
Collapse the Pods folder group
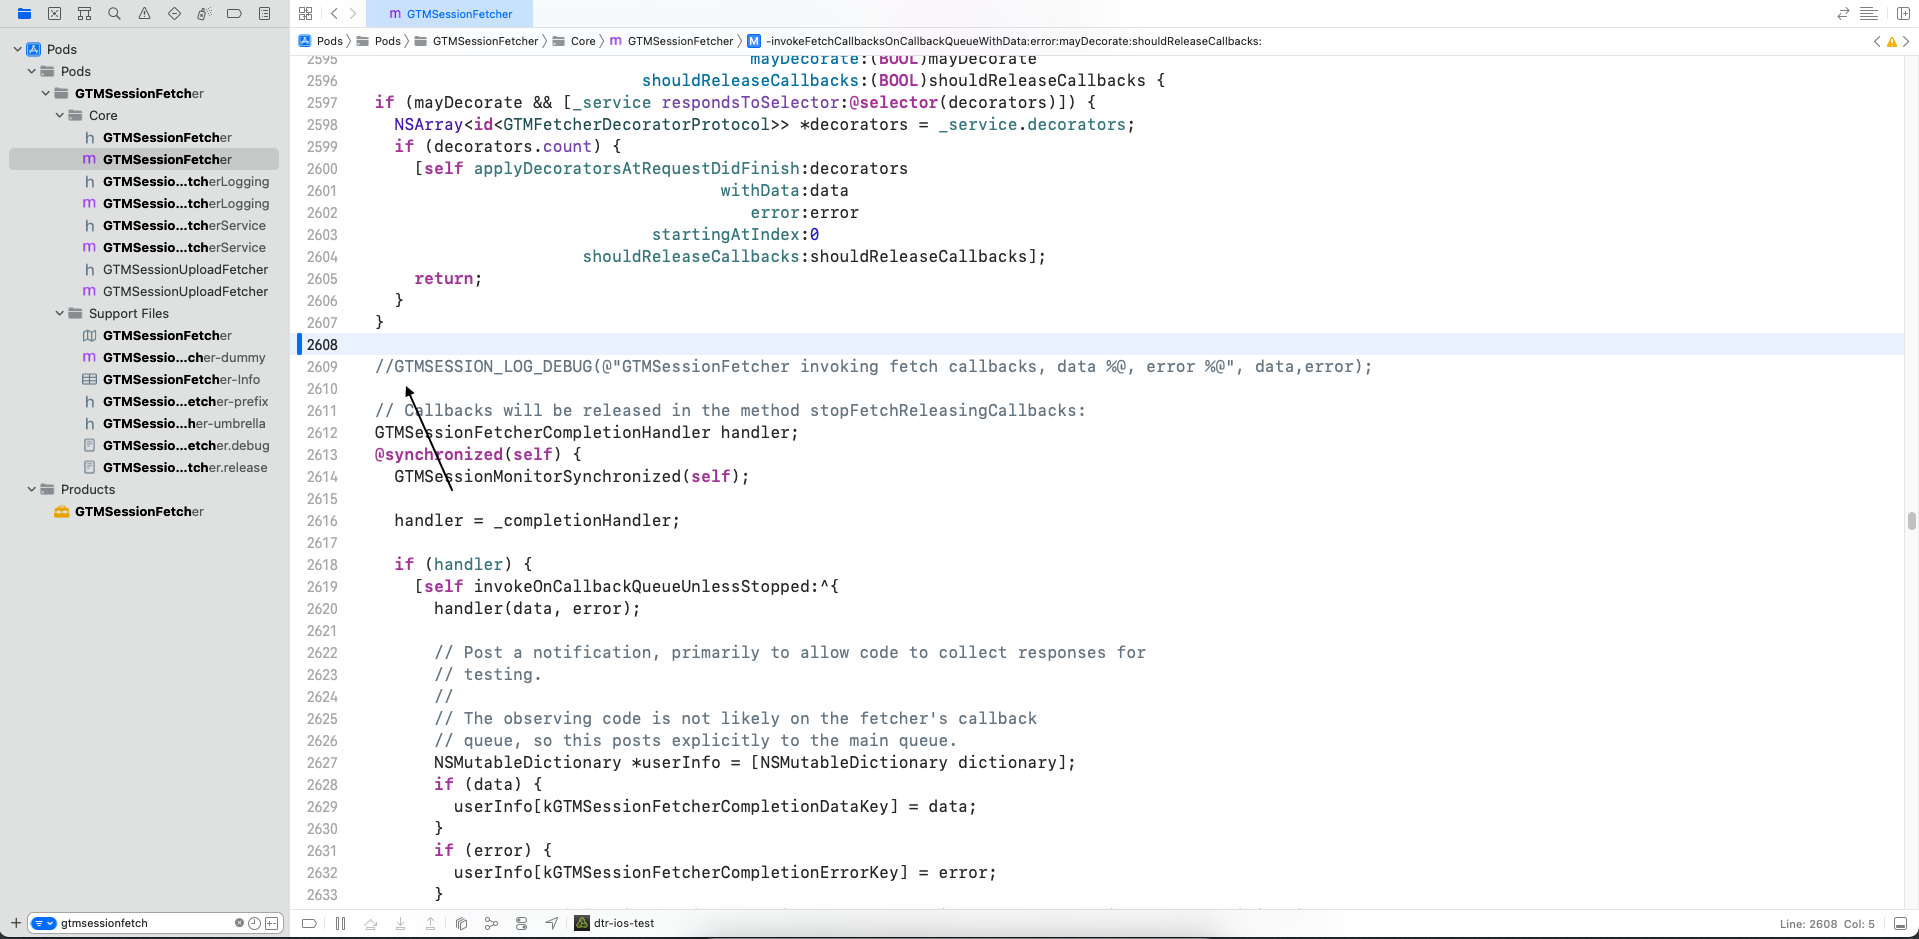pyautogui.click(x=31, y=71)
